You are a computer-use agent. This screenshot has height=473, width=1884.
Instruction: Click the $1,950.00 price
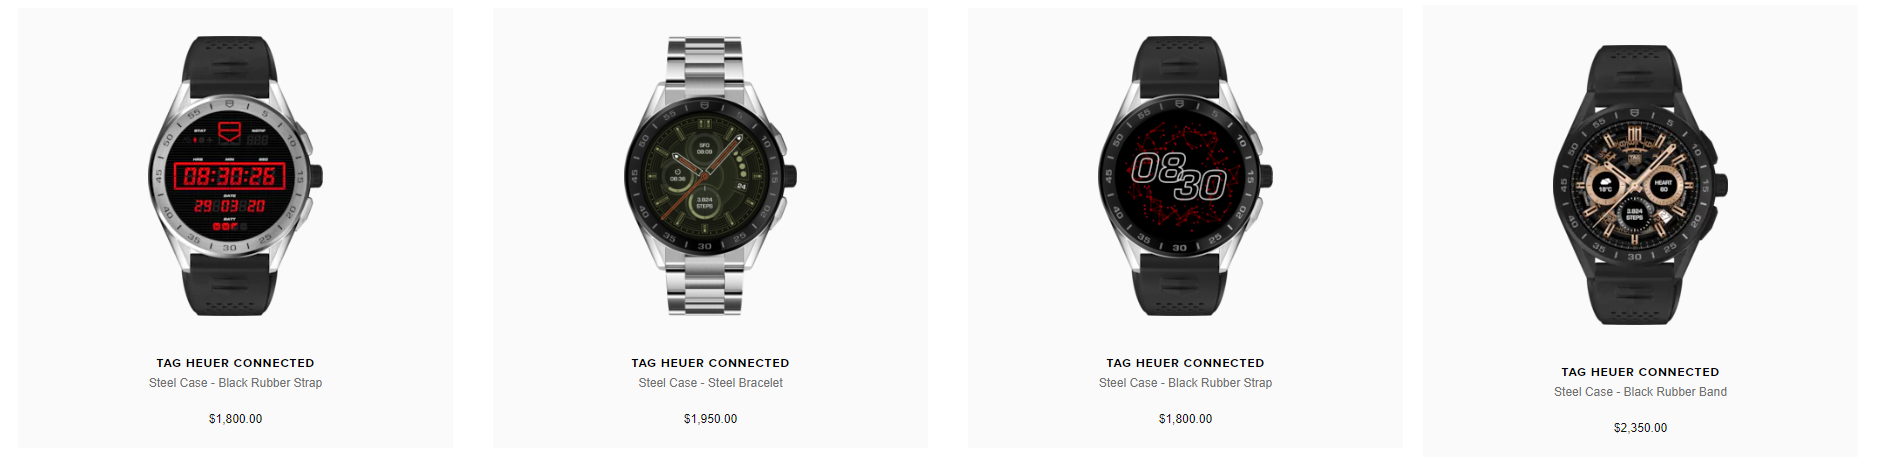pyautogui.click(x=710, y=419)
